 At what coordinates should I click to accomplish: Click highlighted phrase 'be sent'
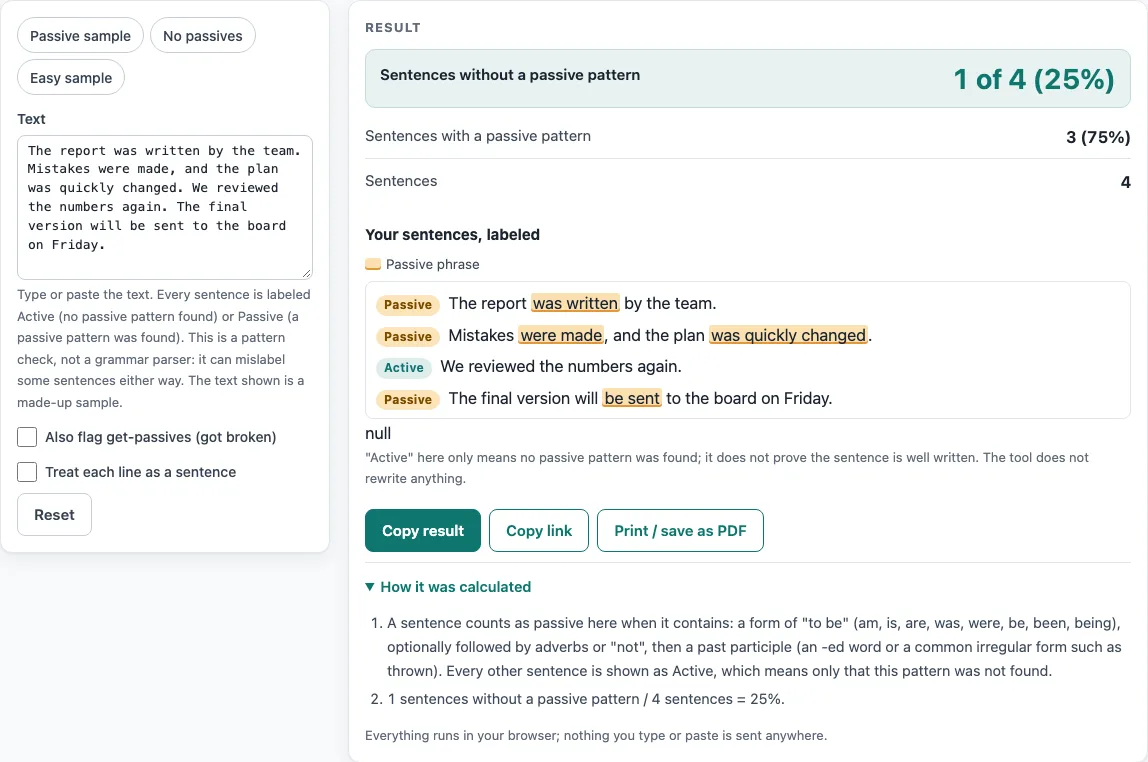632,398
